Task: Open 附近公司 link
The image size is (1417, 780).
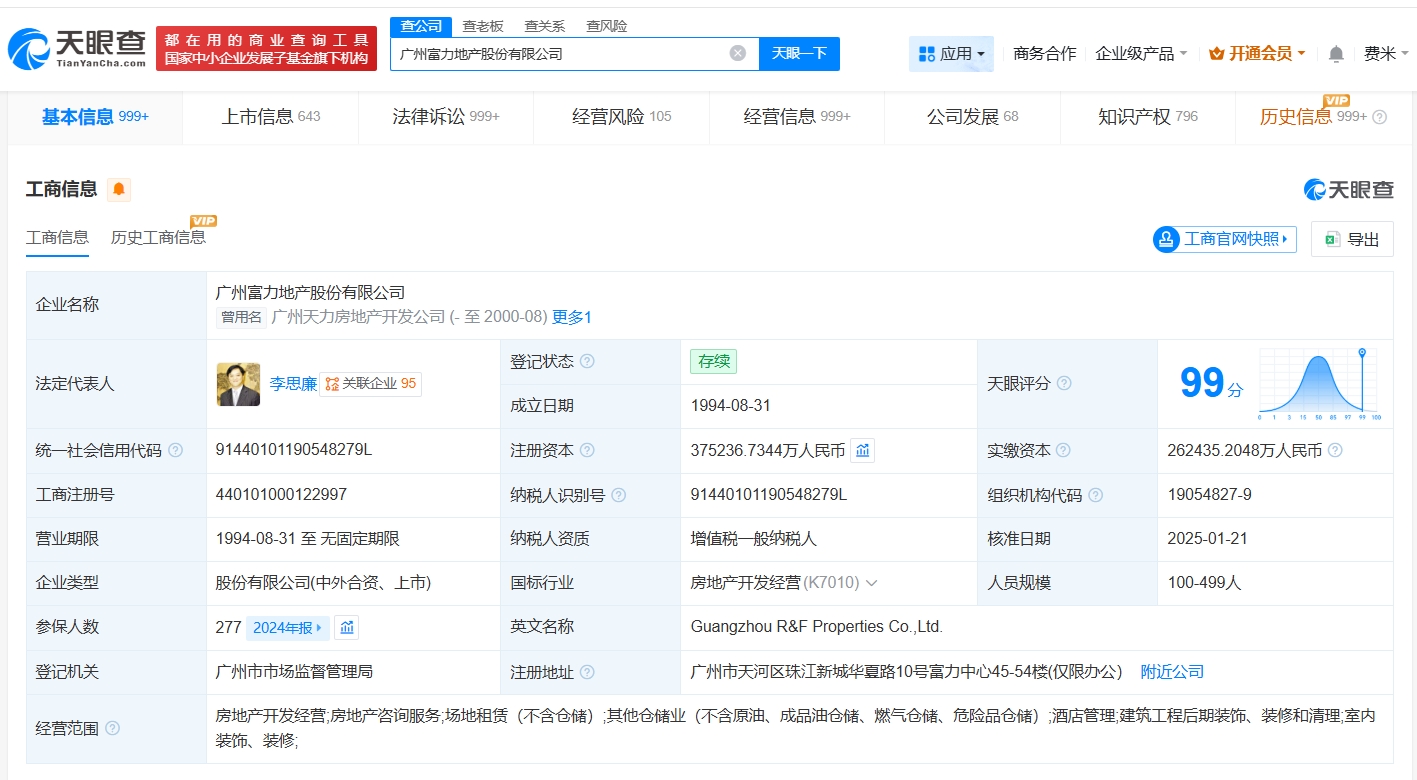Action: click(x=1172, y=672)
